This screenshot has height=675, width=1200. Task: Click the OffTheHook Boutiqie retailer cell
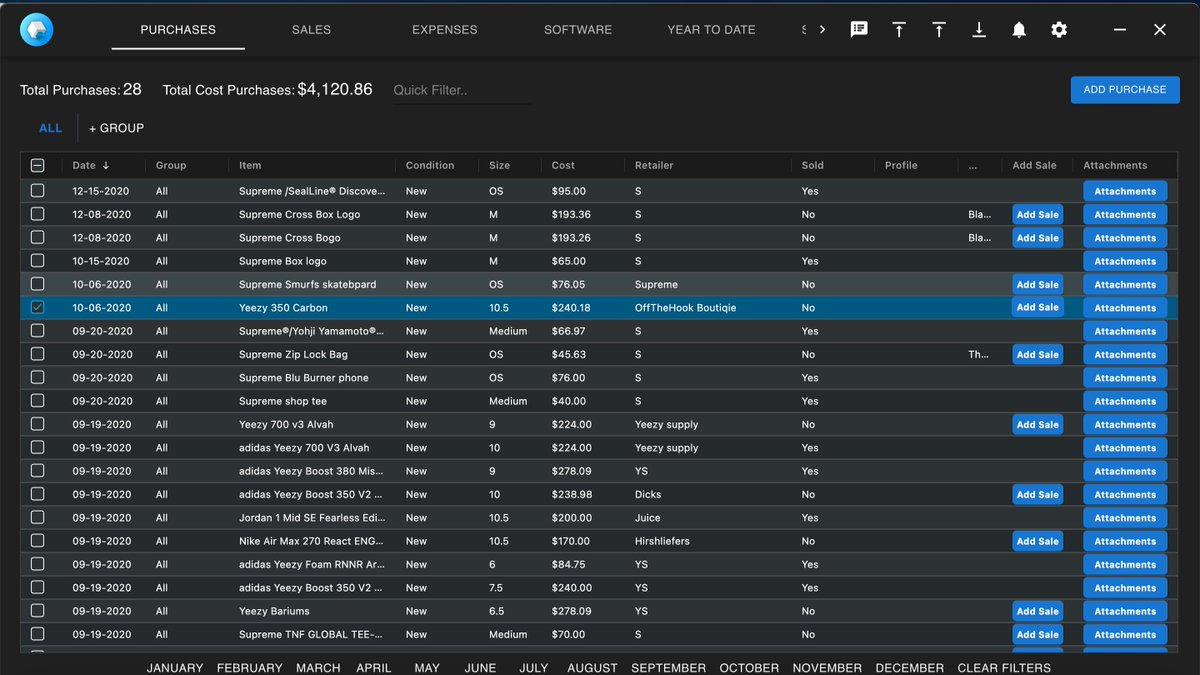[685, 308]
